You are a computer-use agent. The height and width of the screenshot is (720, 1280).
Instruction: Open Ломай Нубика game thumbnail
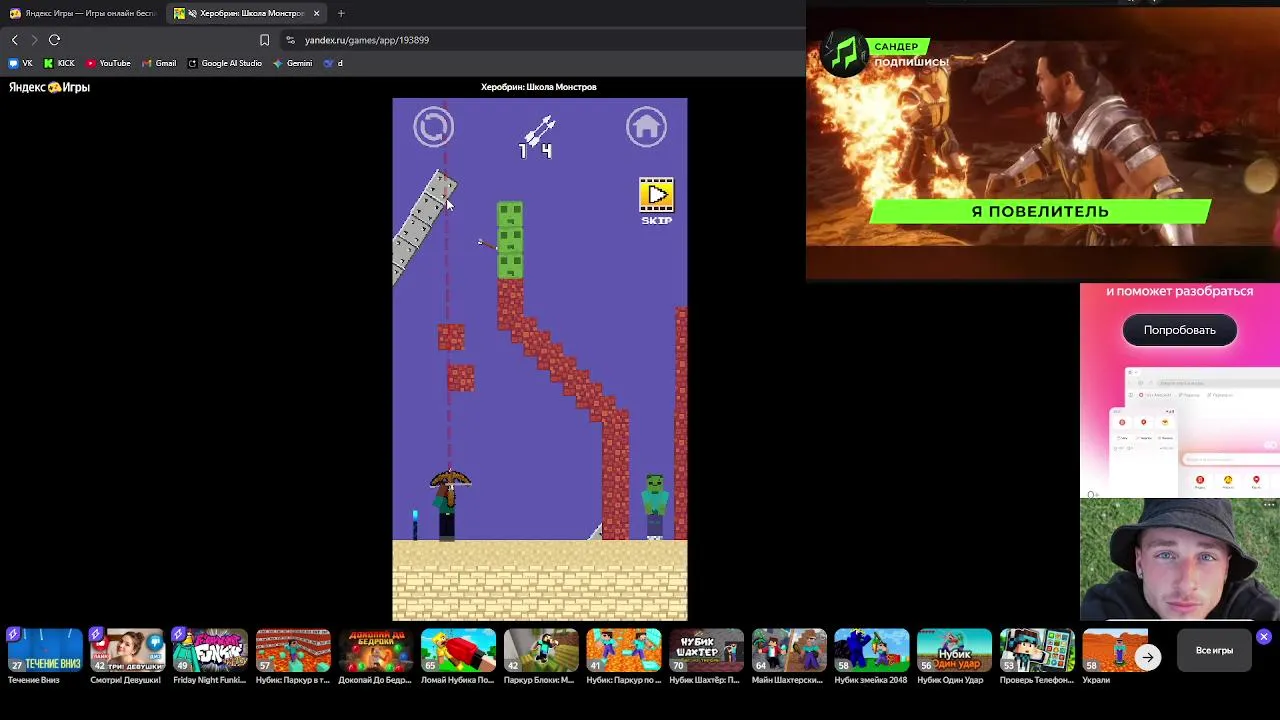click(x=458, y=651)
